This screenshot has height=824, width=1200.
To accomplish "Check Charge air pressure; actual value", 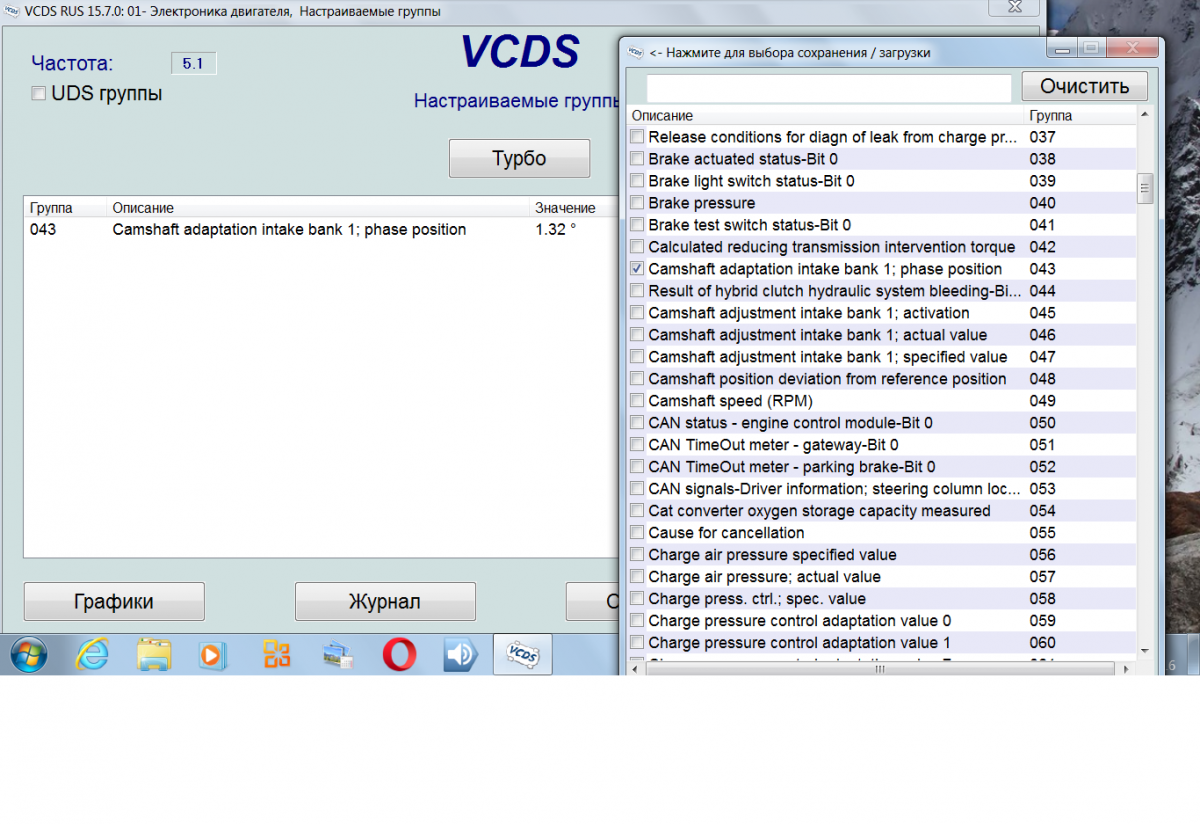I will (x=637, y=577).
